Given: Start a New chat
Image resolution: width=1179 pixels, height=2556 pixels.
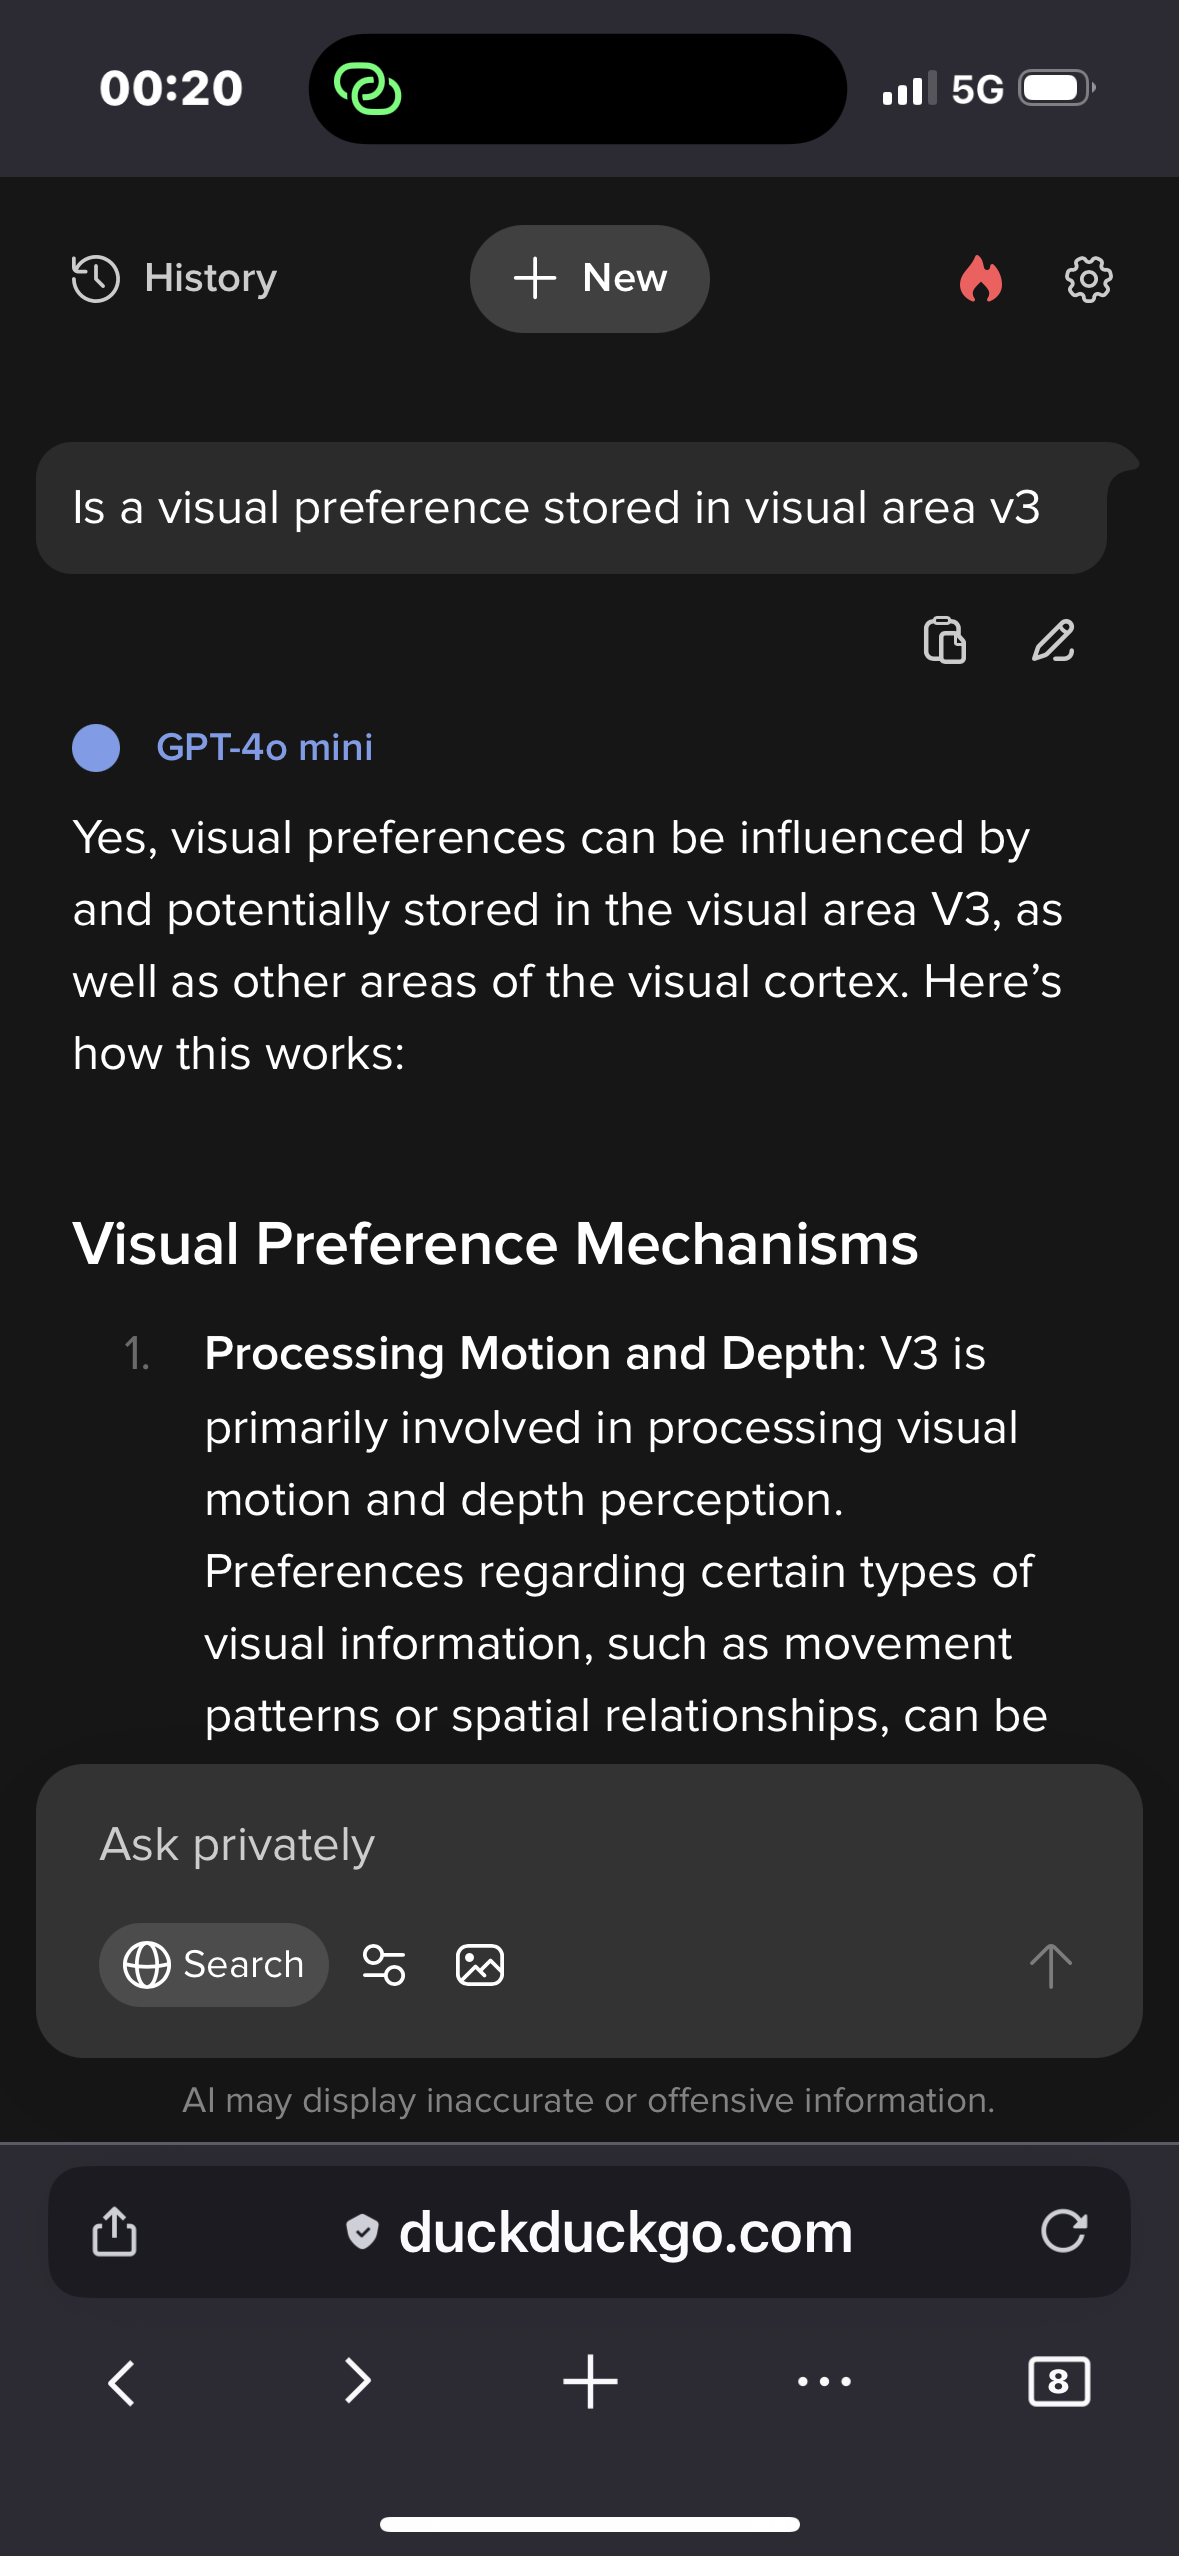Looking at the screenshot, I should [589, 278].
